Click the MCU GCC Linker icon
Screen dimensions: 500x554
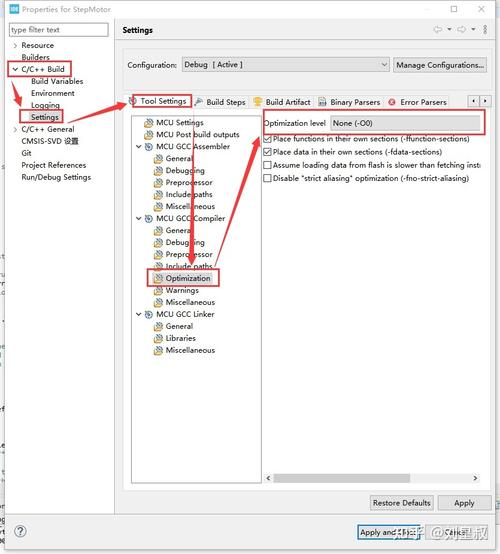click(149, 314)
